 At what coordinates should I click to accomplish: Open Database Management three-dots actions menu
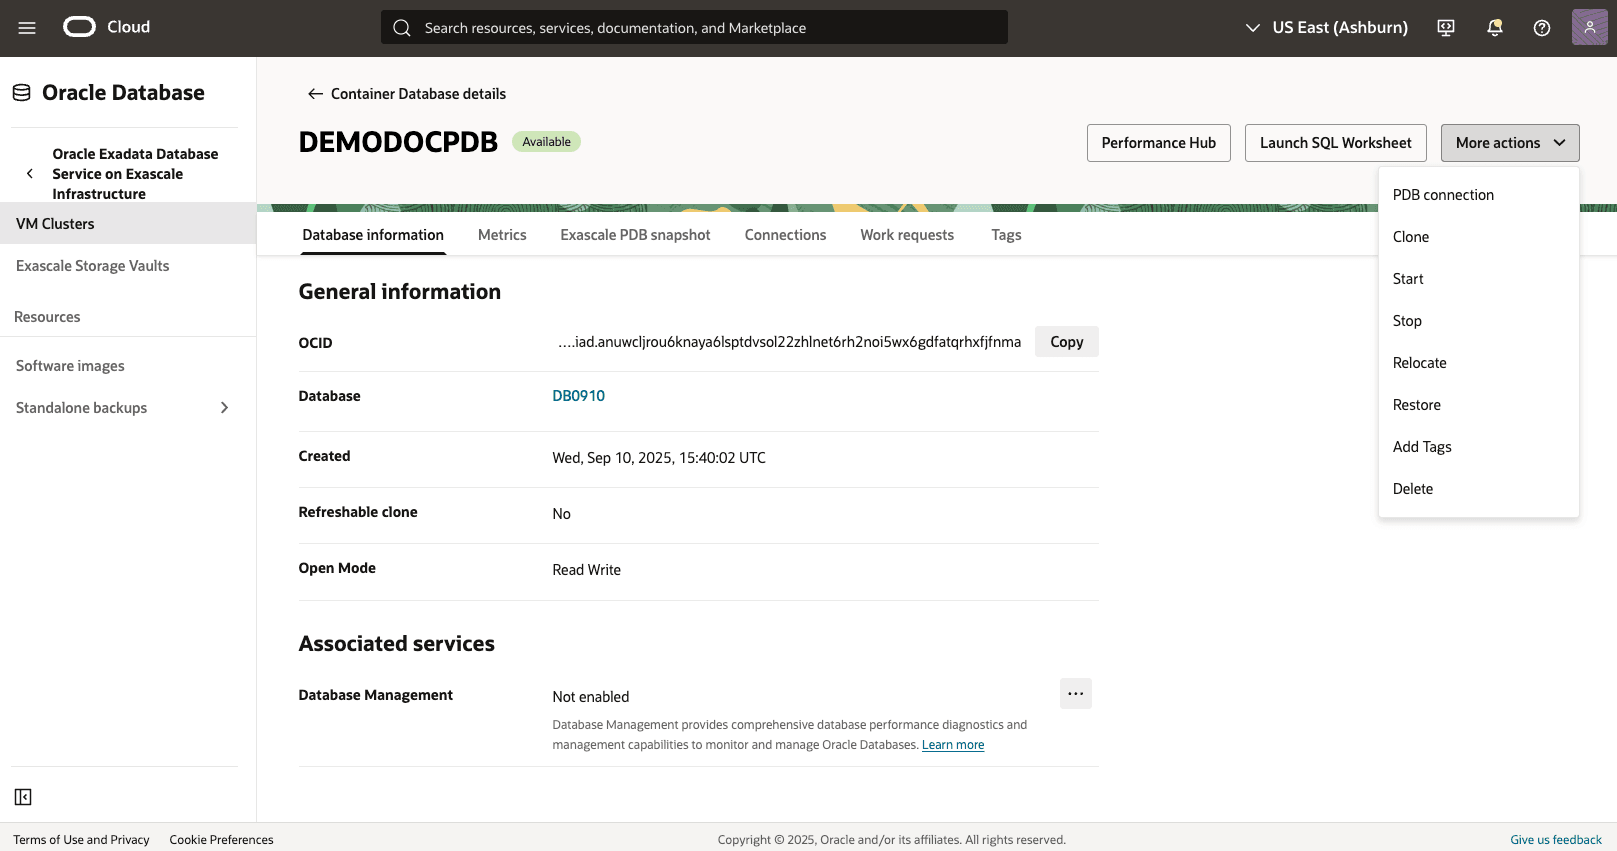pos(1076,694)
